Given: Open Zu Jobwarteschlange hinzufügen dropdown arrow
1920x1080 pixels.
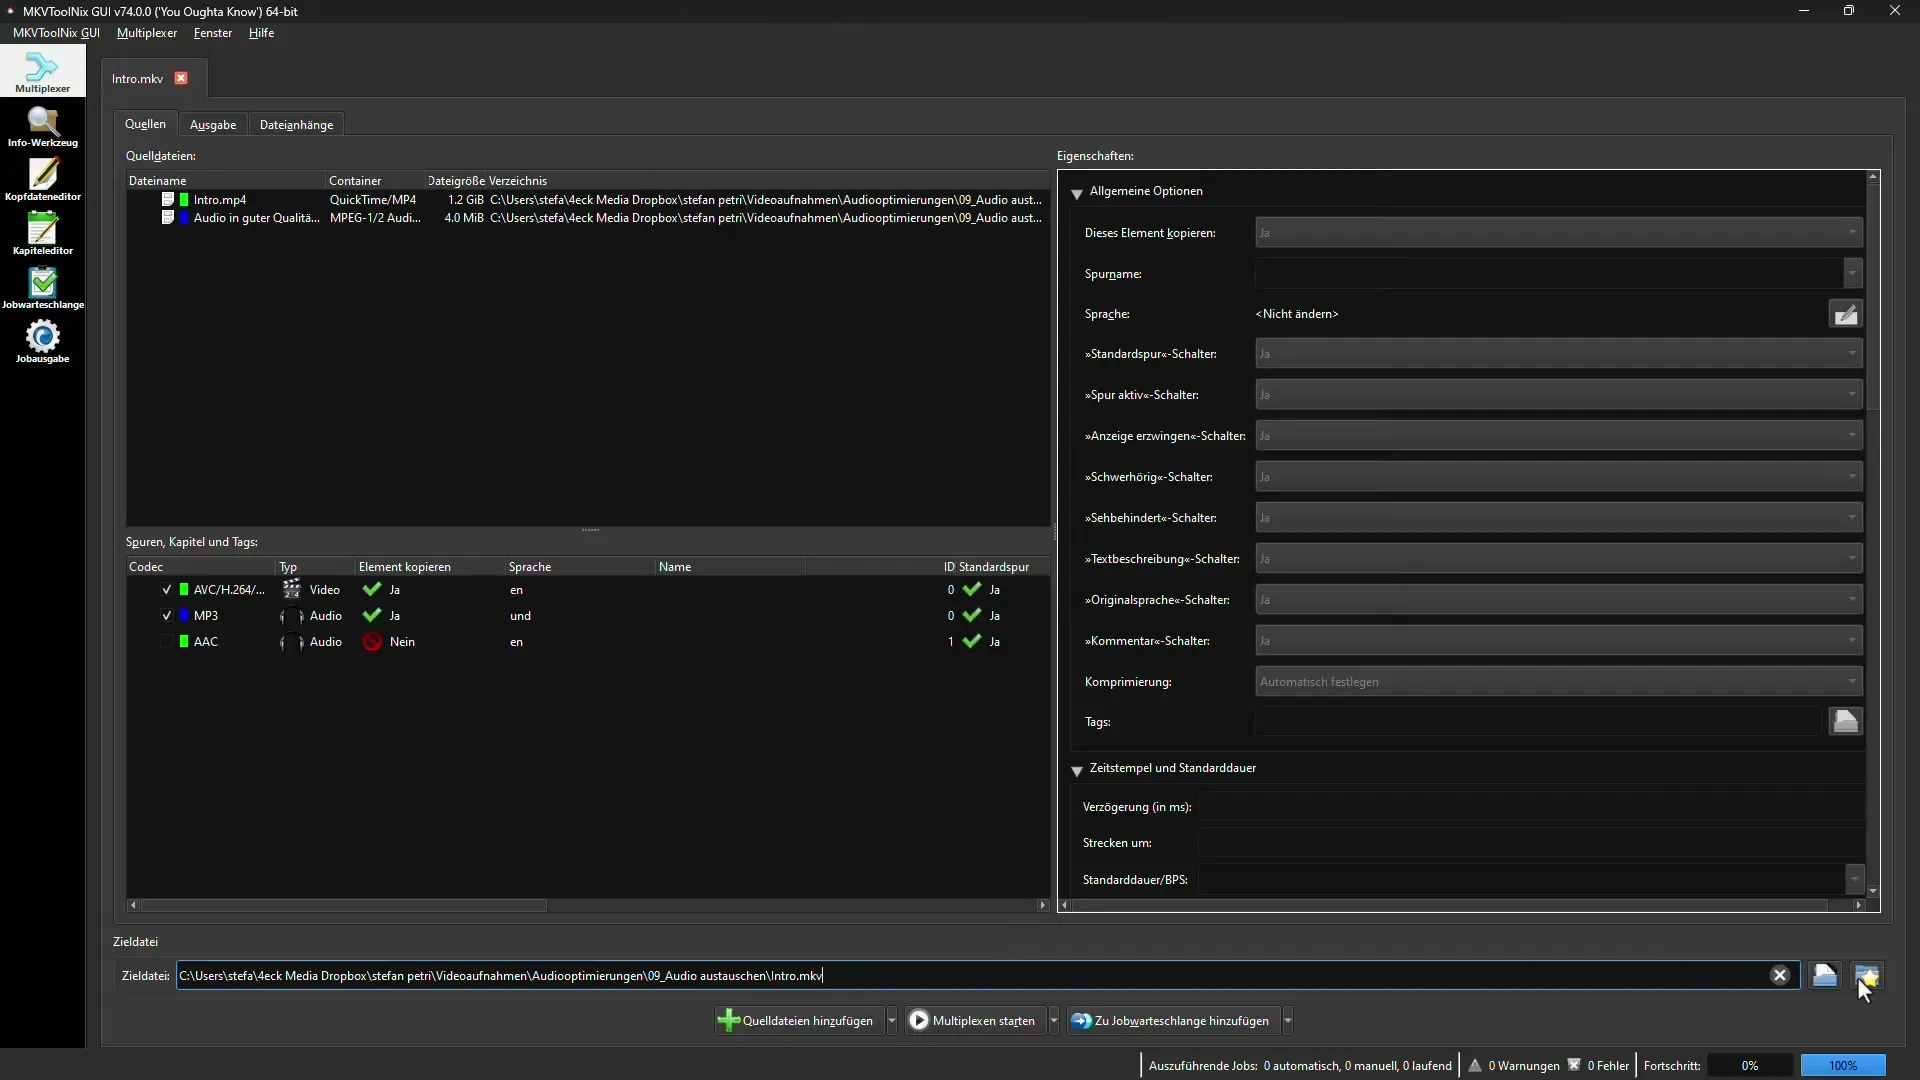Looking at the screenshot, I should coord(1288,1021).
